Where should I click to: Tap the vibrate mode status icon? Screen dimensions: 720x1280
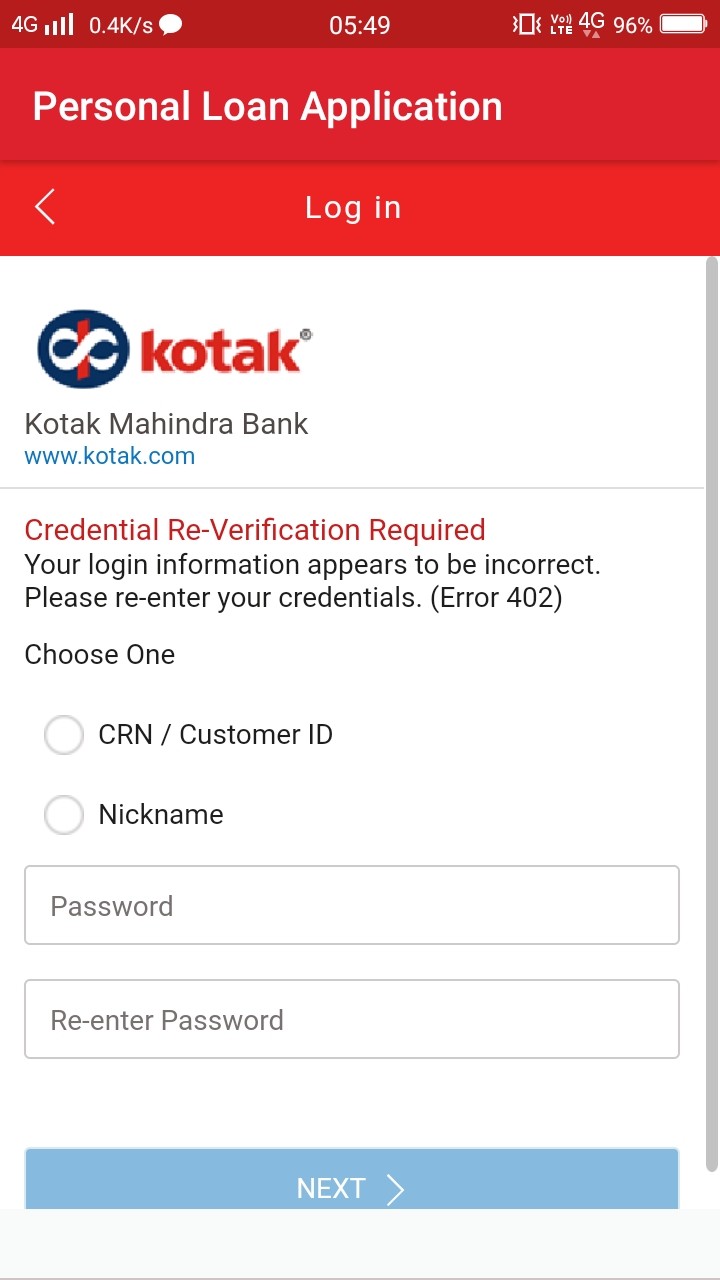526,24
